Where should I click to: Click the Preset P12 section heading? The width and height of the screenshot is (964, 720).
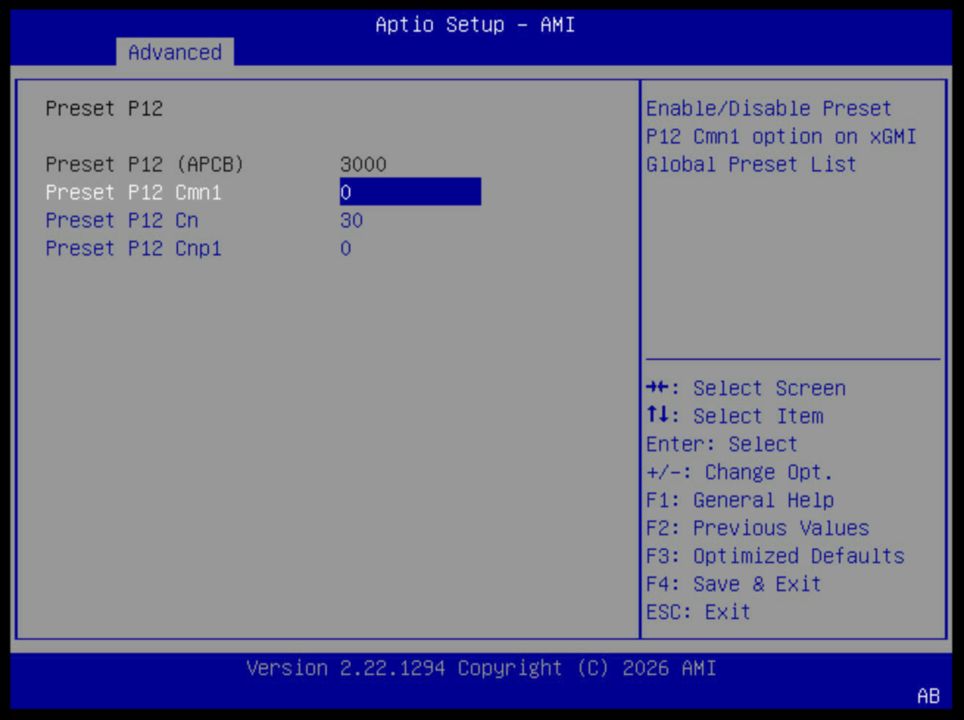[104, 108]
